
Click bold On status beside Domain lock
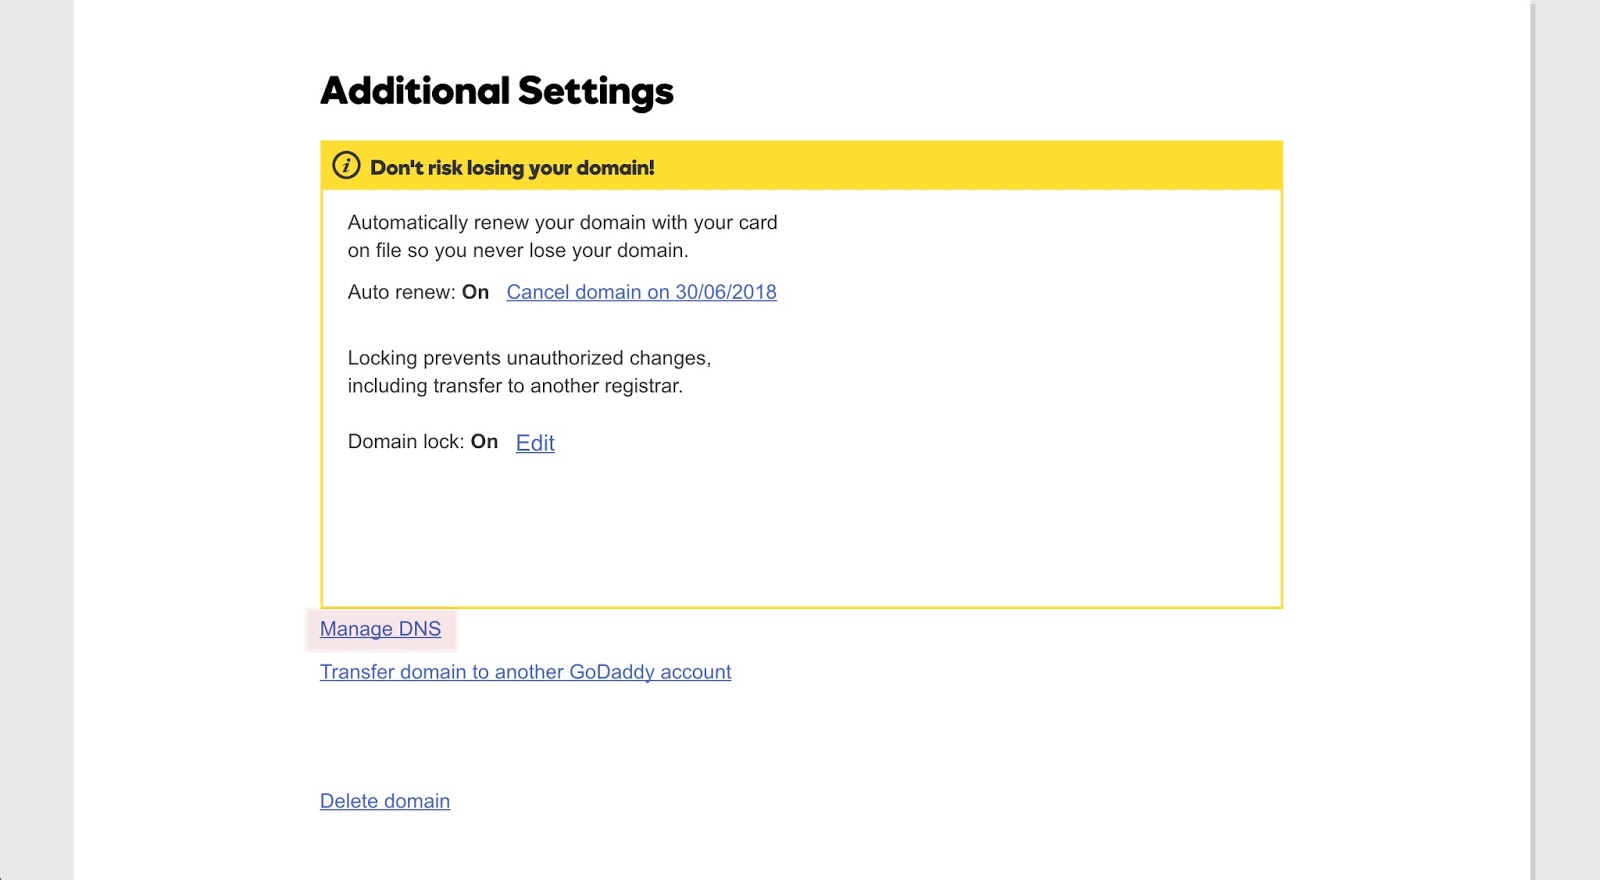pyautogui.click(x=484, y=442)
